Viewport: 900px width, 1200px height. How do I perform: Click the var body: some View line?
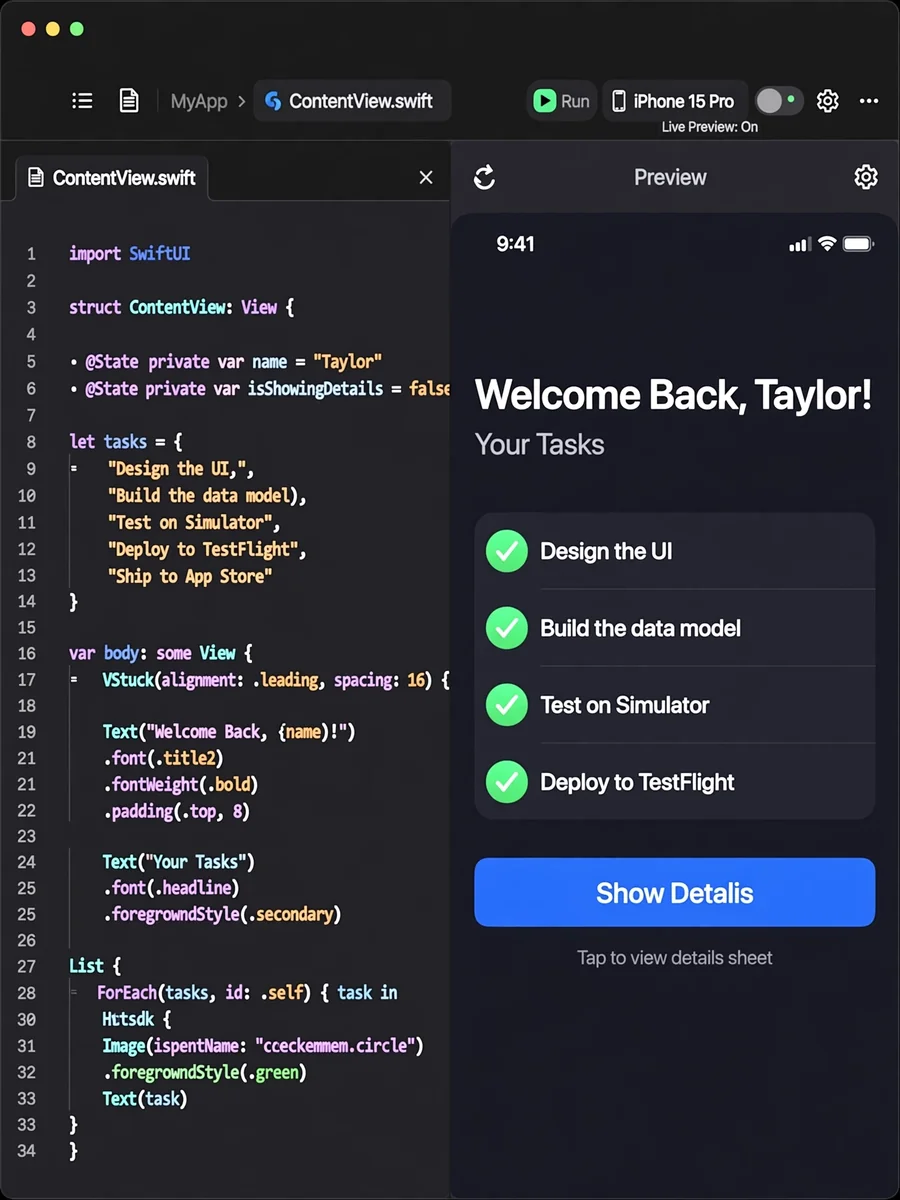[x=161, y=653]
